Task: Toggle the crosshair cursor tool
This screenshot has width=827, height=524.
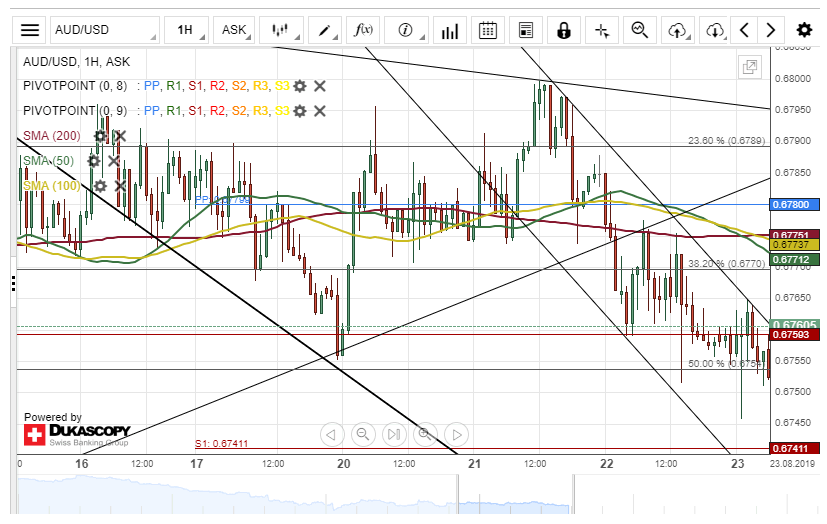Action: tap(602, 30)
